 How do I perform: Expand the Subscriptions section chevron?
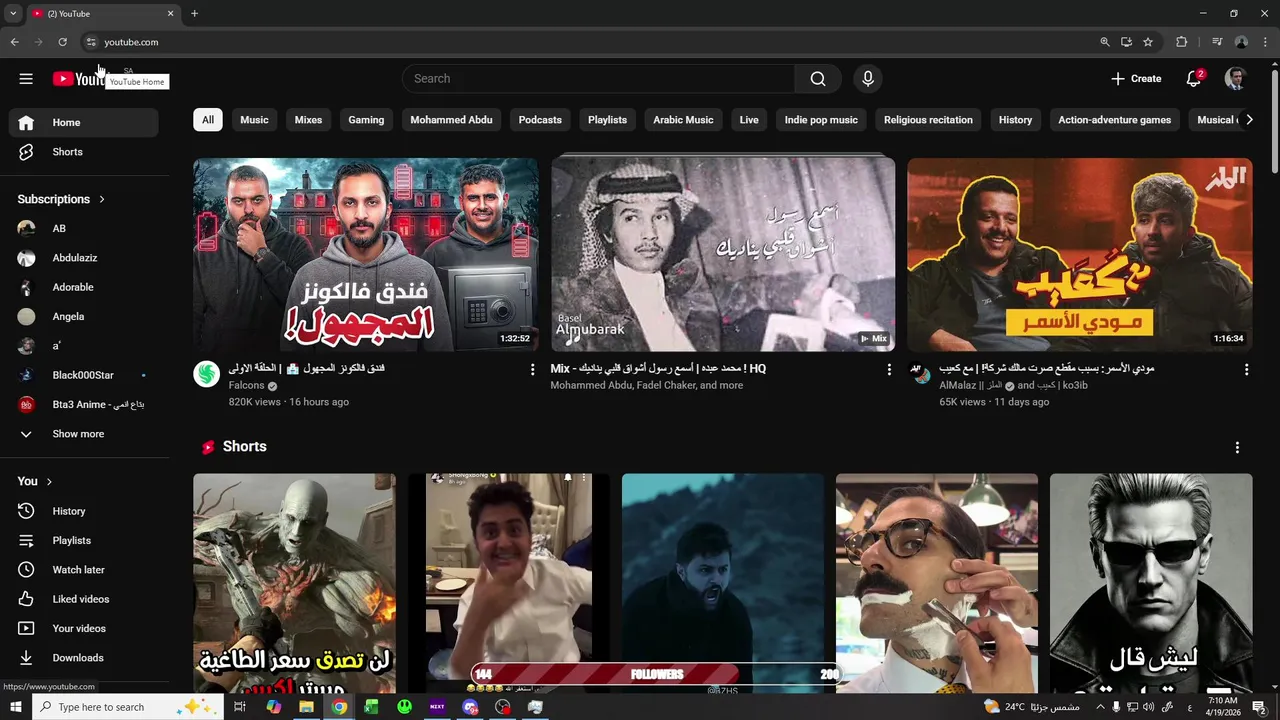[x=101, y=199]
